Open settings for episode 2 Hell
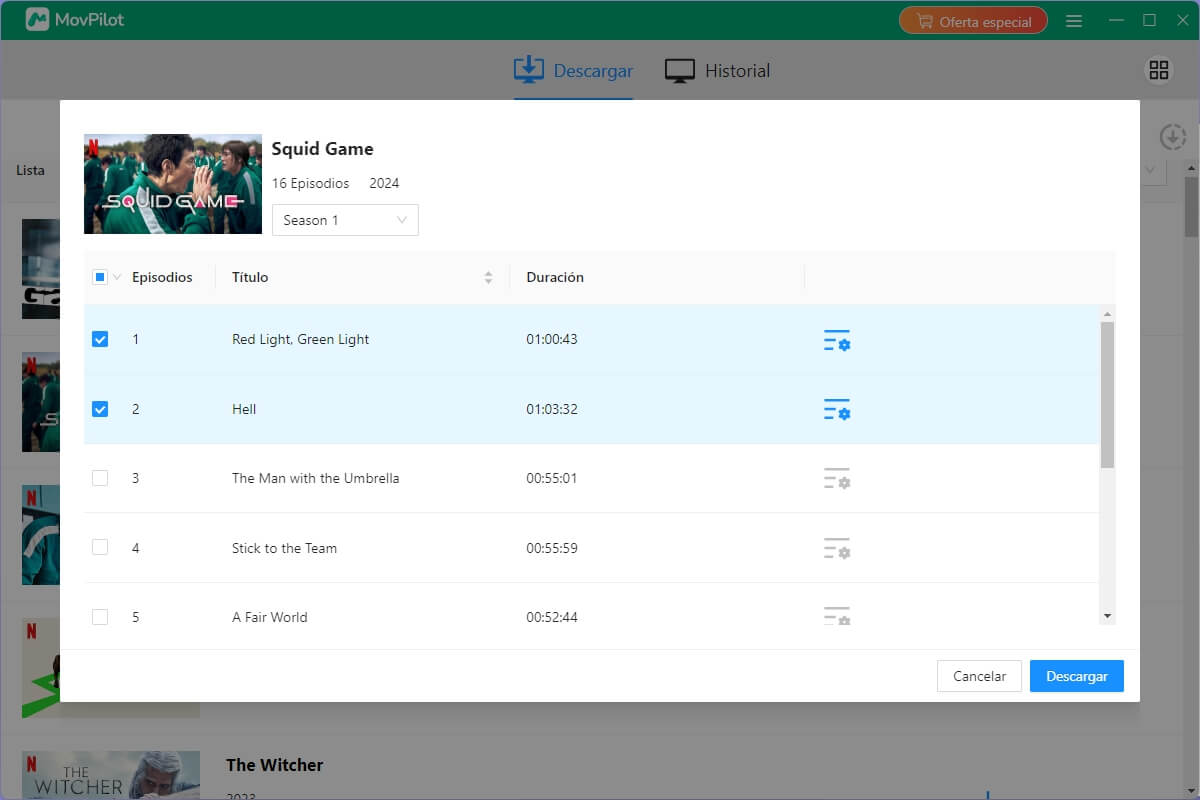 [x=836, y=409]
